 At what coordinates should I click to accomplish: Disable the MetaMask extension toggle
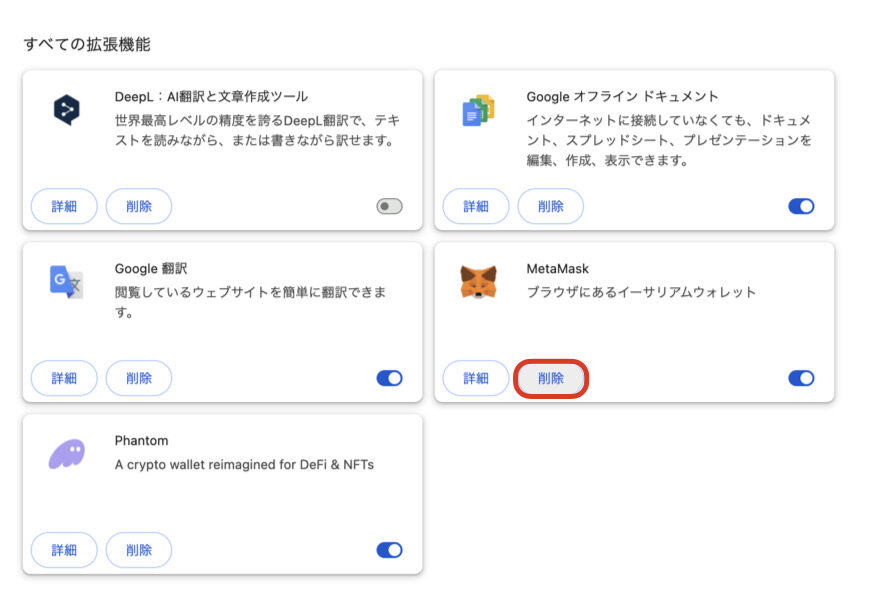click(x=801, y=378)
